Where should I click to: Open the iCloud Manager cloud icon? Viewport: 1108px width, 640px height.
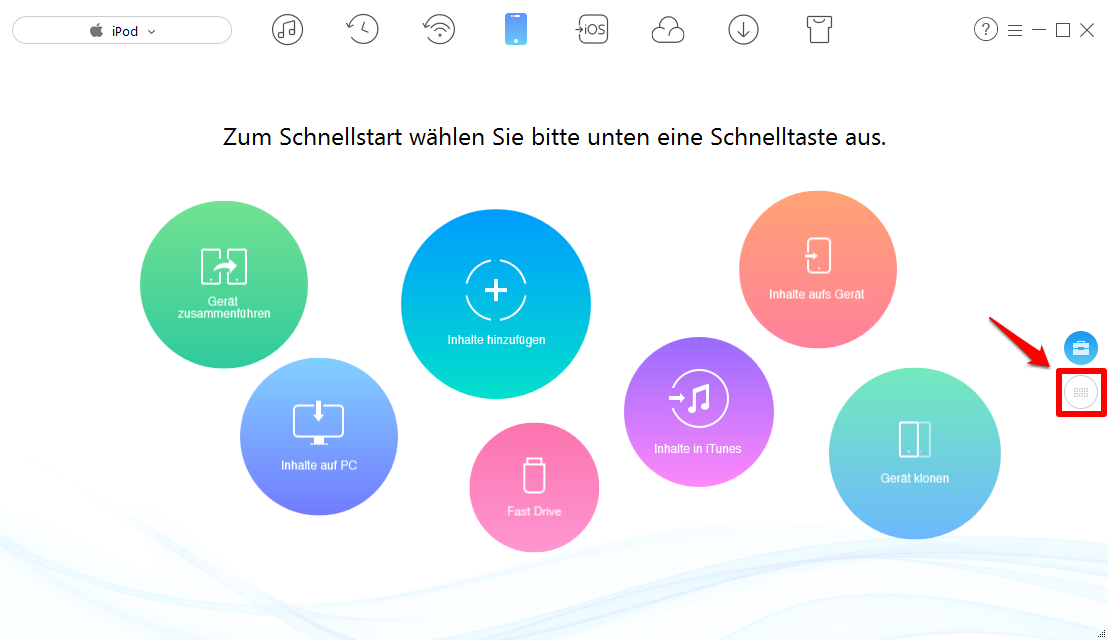pos(668,30)
